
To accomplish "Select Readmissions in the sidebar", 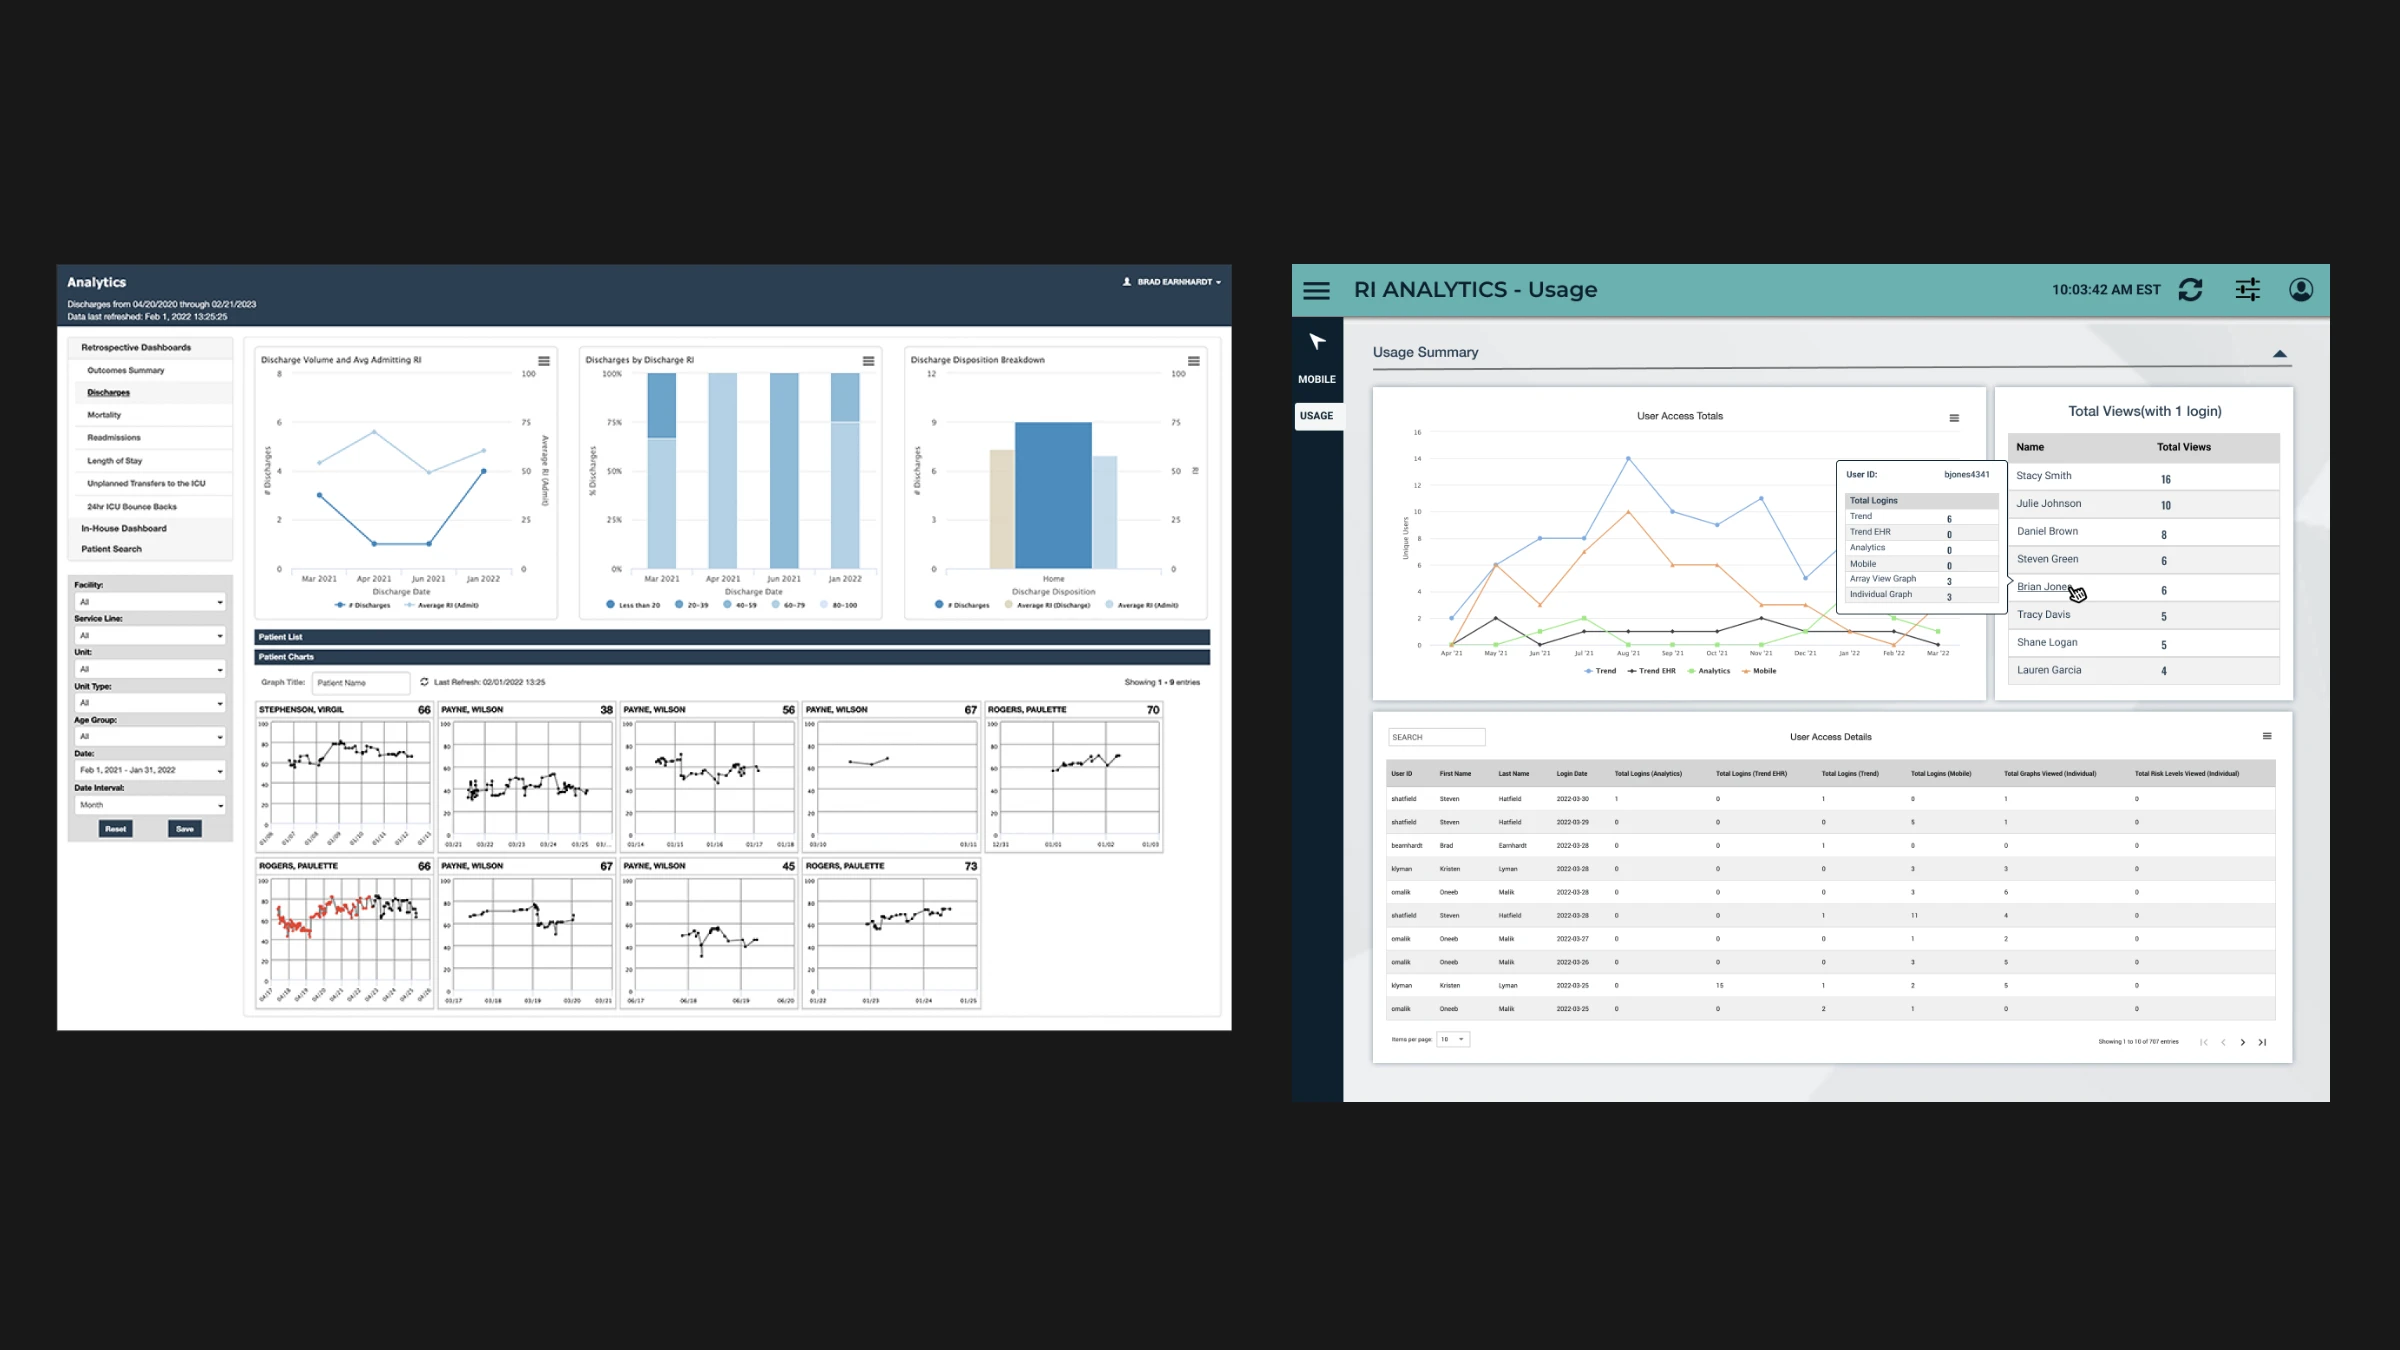I will point(114,438).
